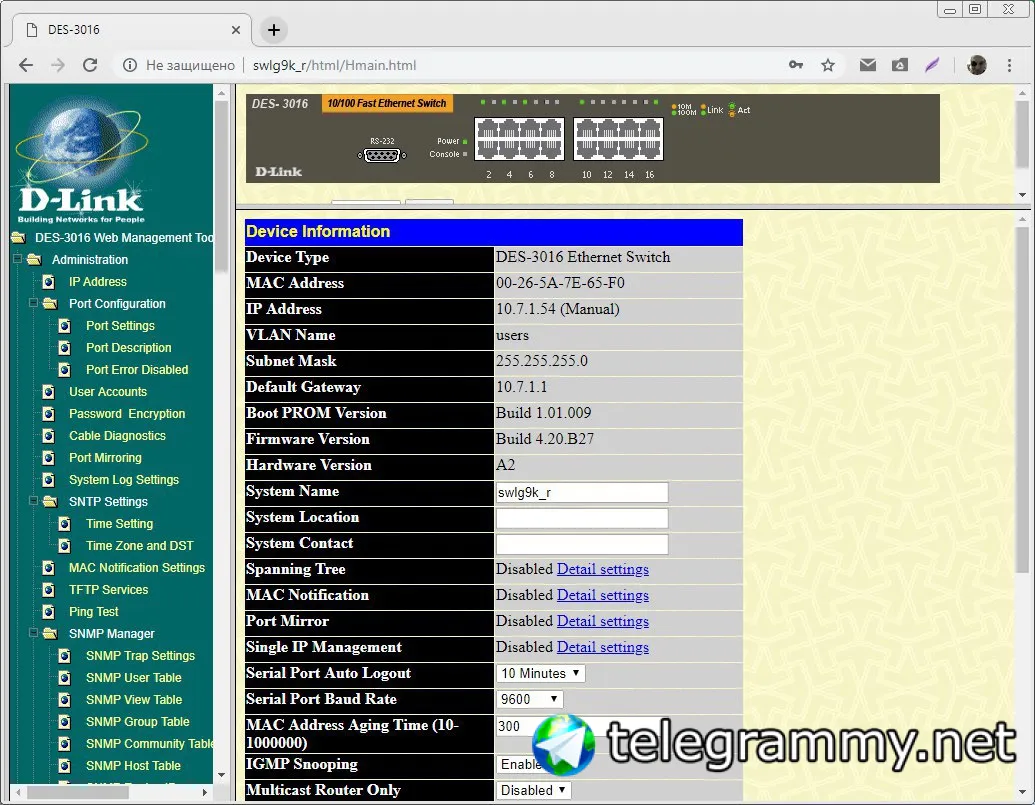1035x805 pixels.
Task: Open Spanning Tree Detail settings link
Action: 603,569
